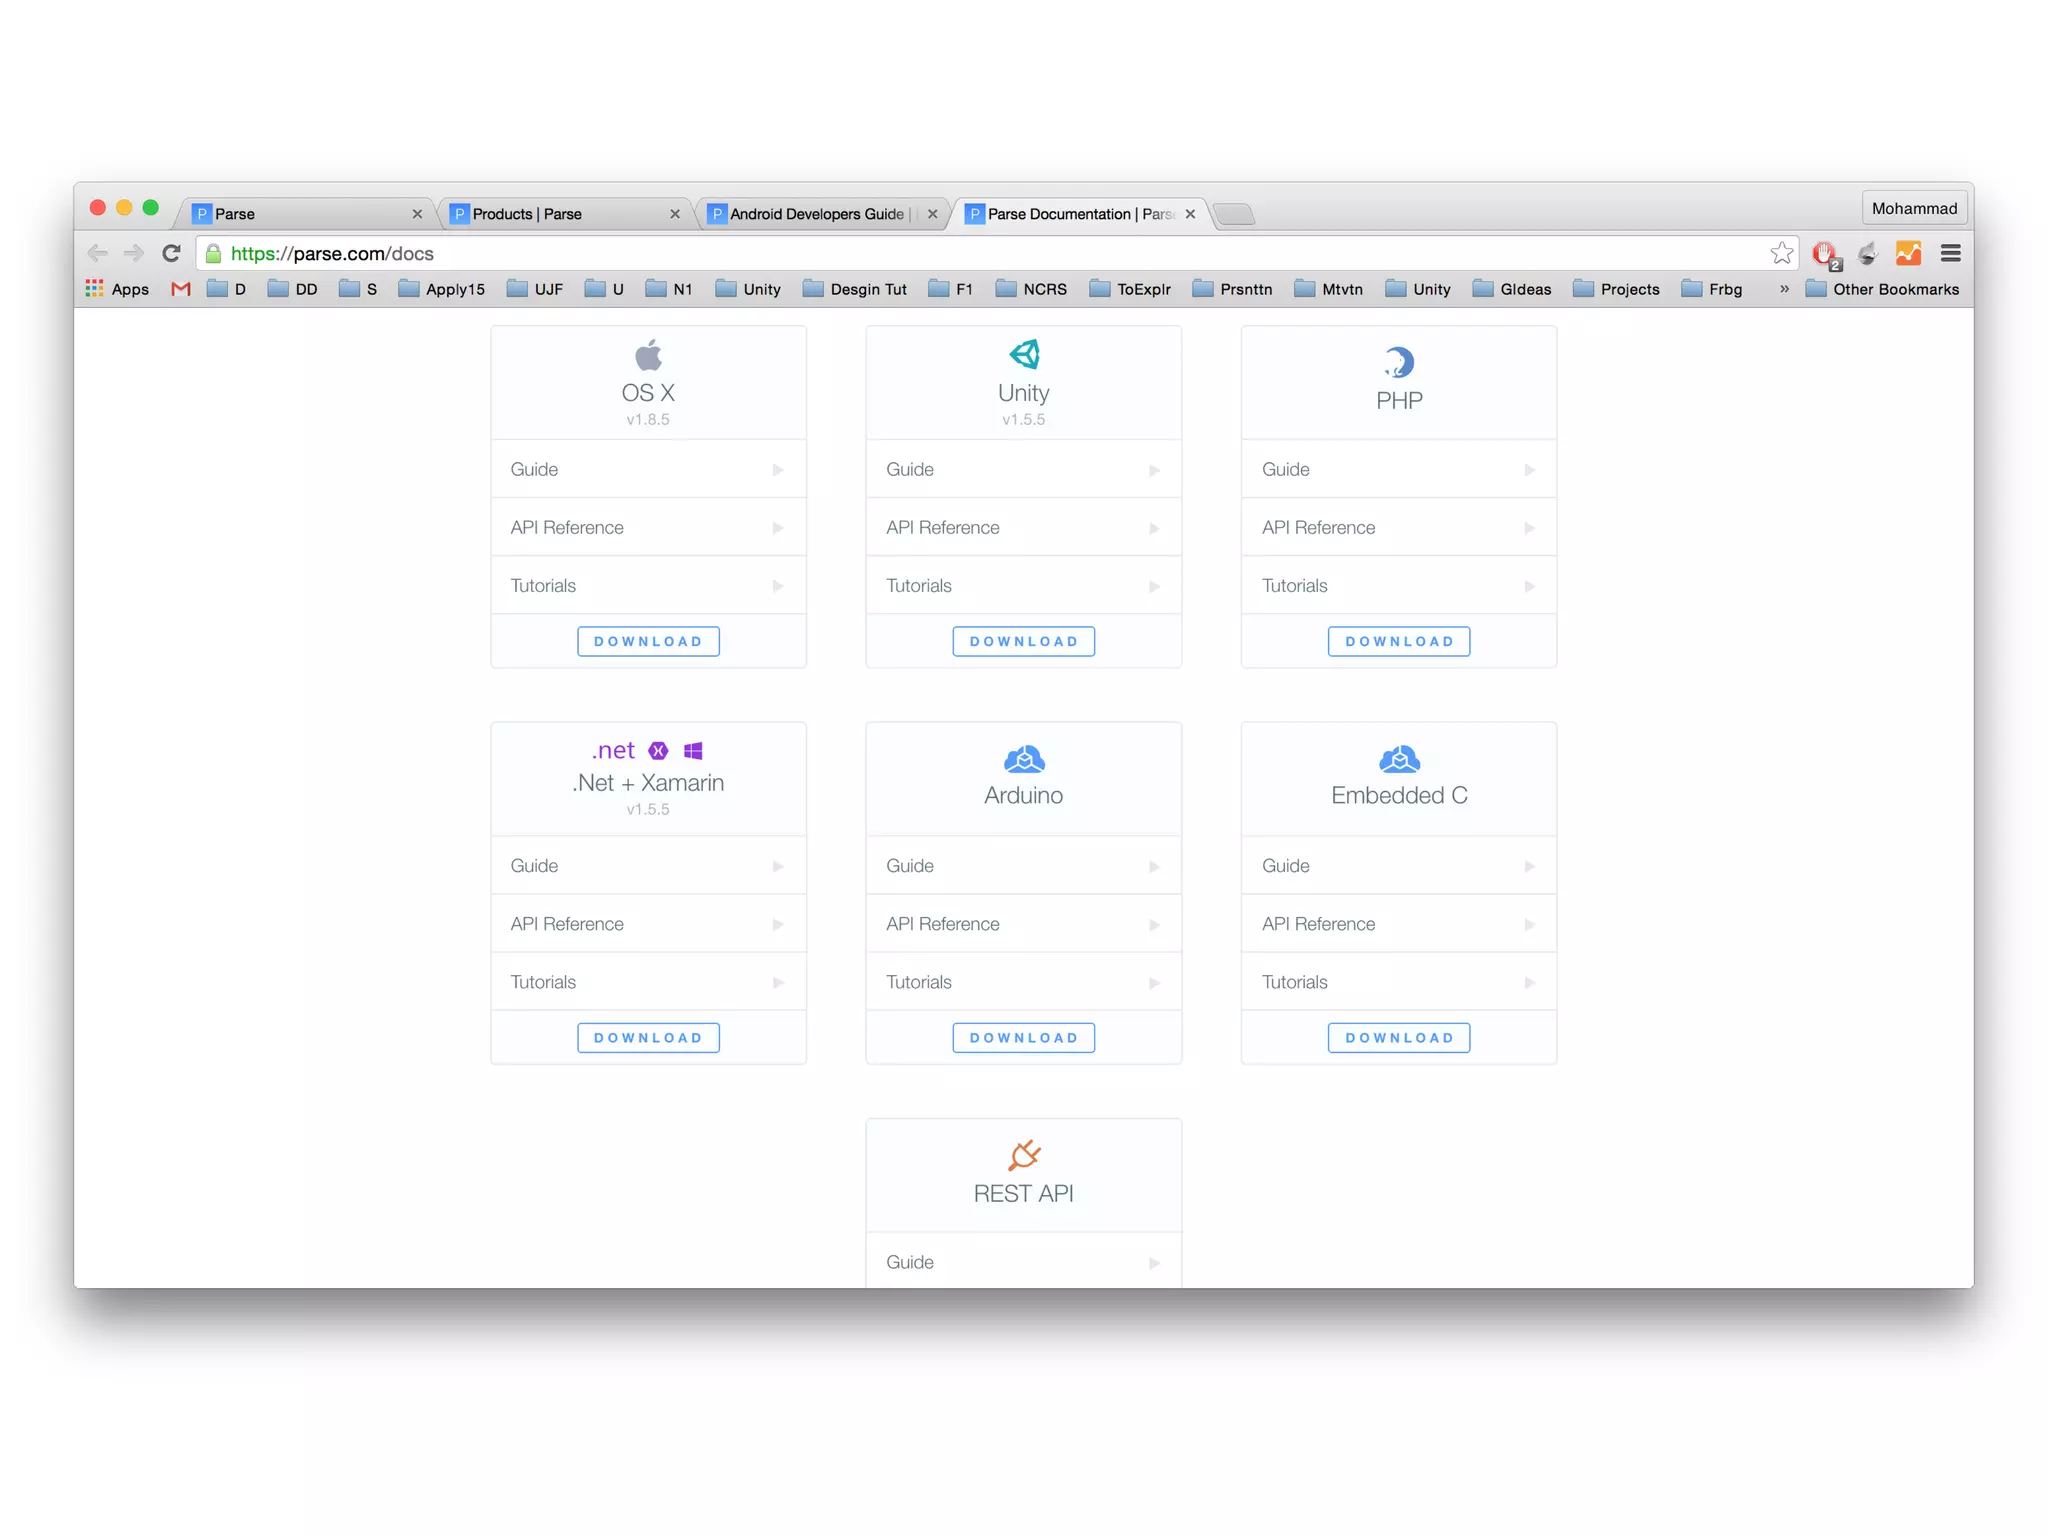Viewport: 2048px width, 1536px height.
Task: Open the Apps grid bookmark
Action: [117, 289]
